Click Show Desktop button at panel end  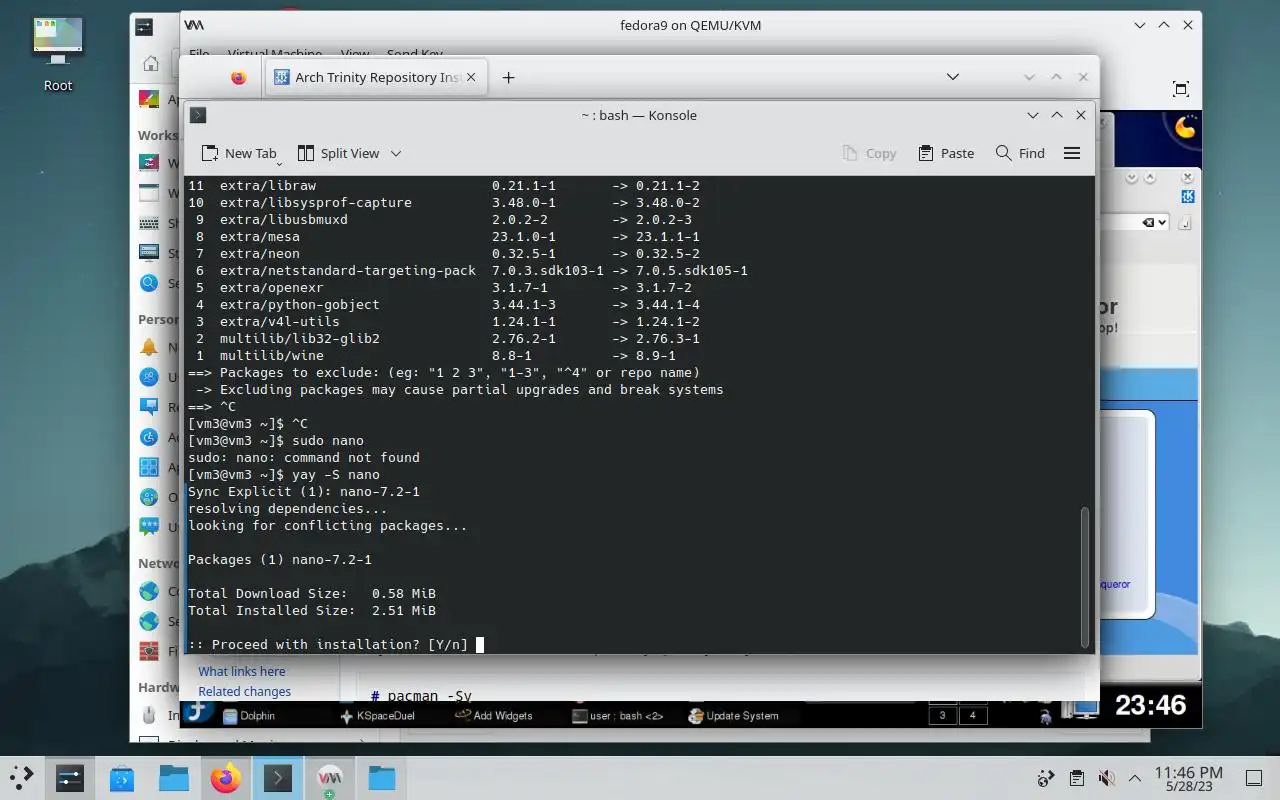1254,778
